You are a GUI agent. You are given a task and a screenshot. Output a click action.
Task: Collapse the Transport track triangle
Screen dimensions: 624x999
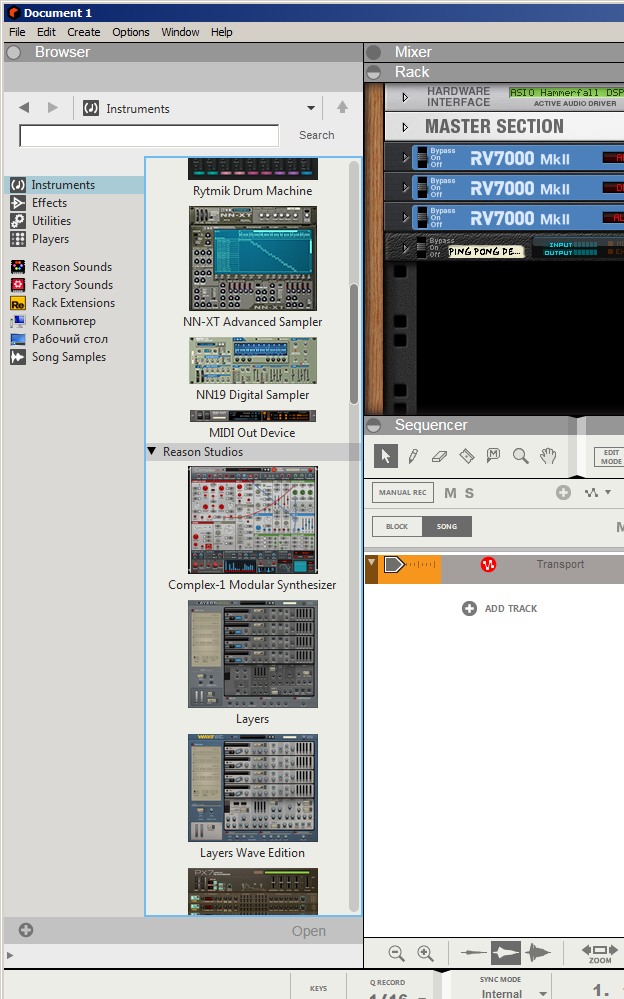[370, 562]
